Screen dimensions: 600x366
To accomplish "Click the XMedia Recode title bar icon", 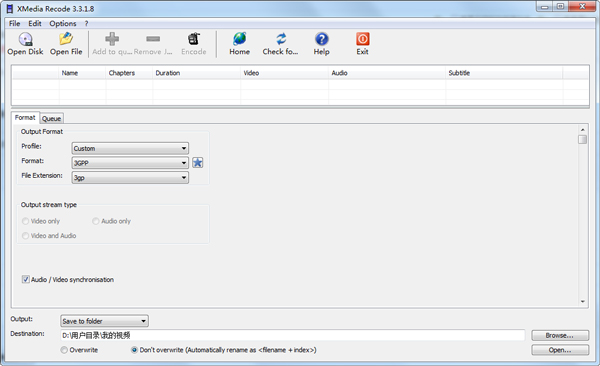I will (x=10, y=8).
